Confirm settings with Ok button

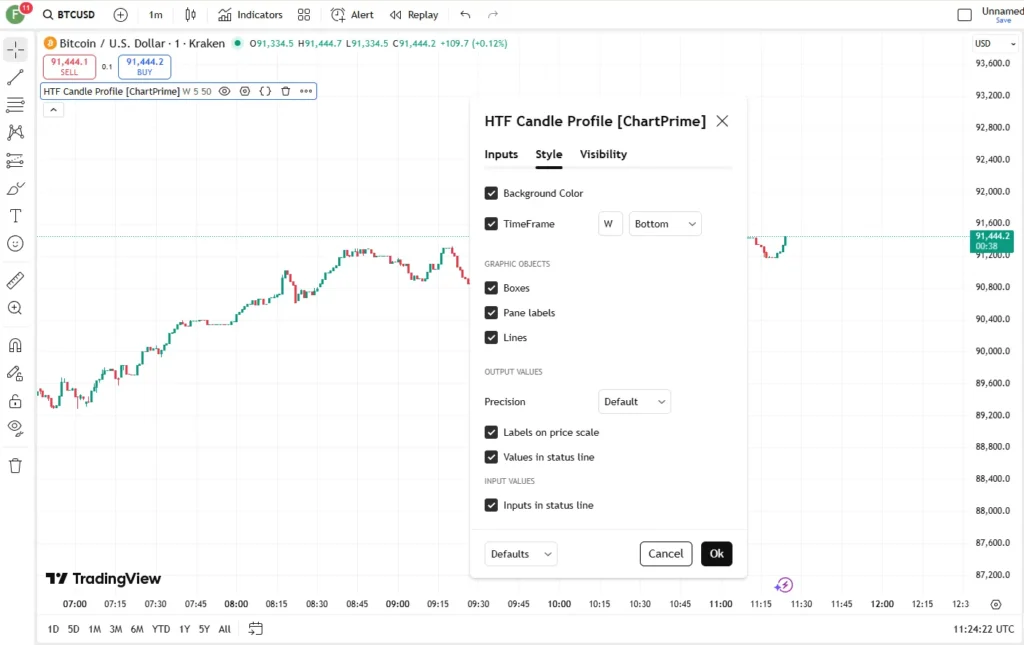coord(716,554)
